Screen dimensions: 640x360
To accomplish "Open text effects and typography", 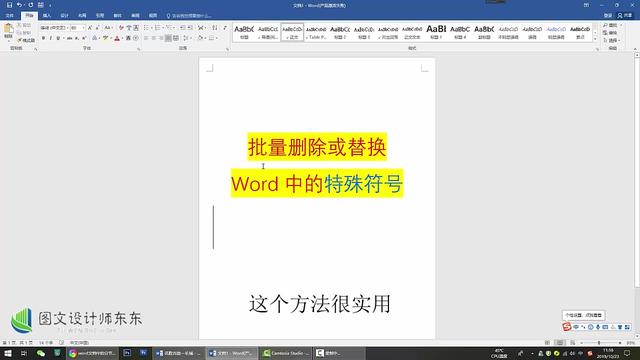I will (x=95, y=38).
